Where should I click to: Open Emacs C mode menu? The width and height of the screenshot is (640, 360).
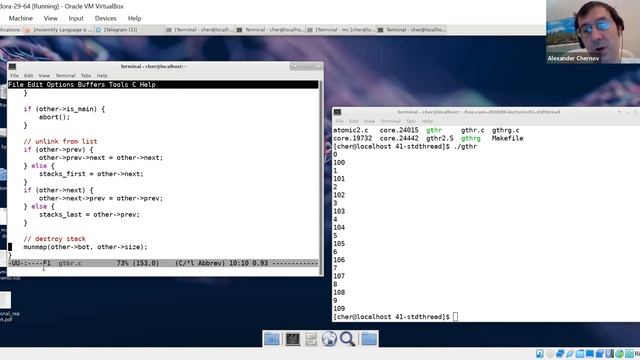pyautogui.click(x=134, y=84)
